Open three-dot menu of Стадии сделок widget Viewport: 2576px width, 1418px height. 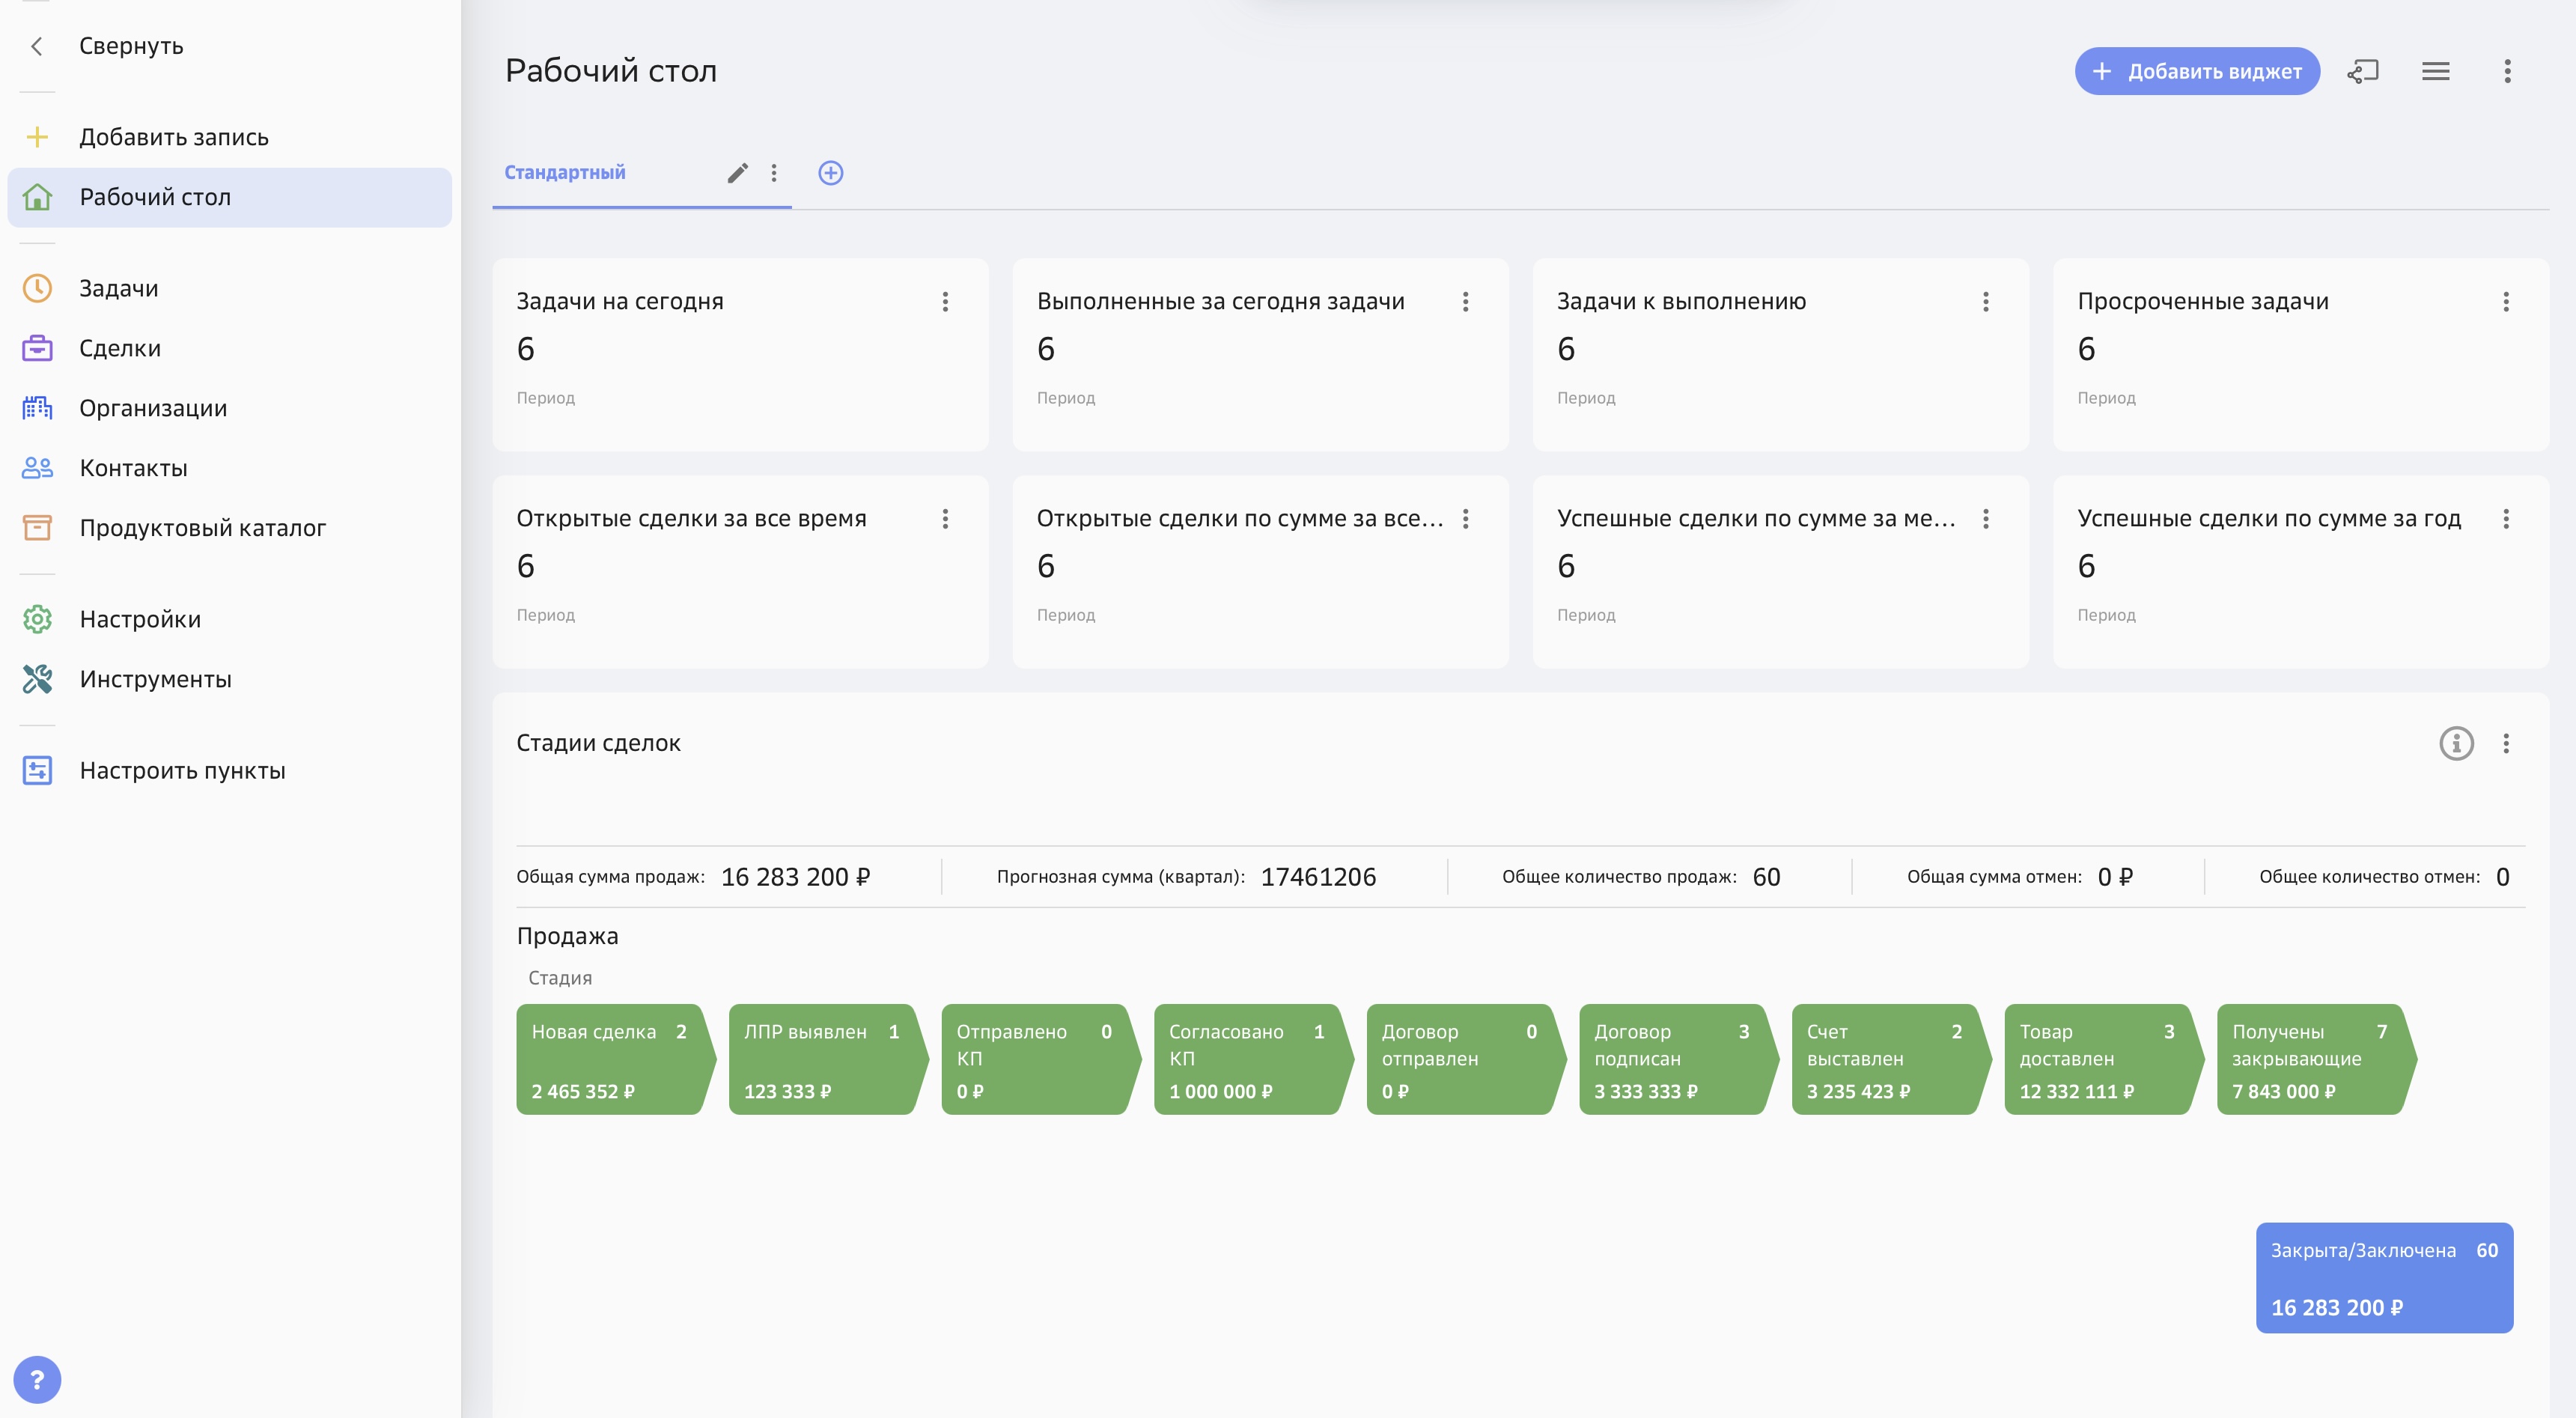[2505, 743]
